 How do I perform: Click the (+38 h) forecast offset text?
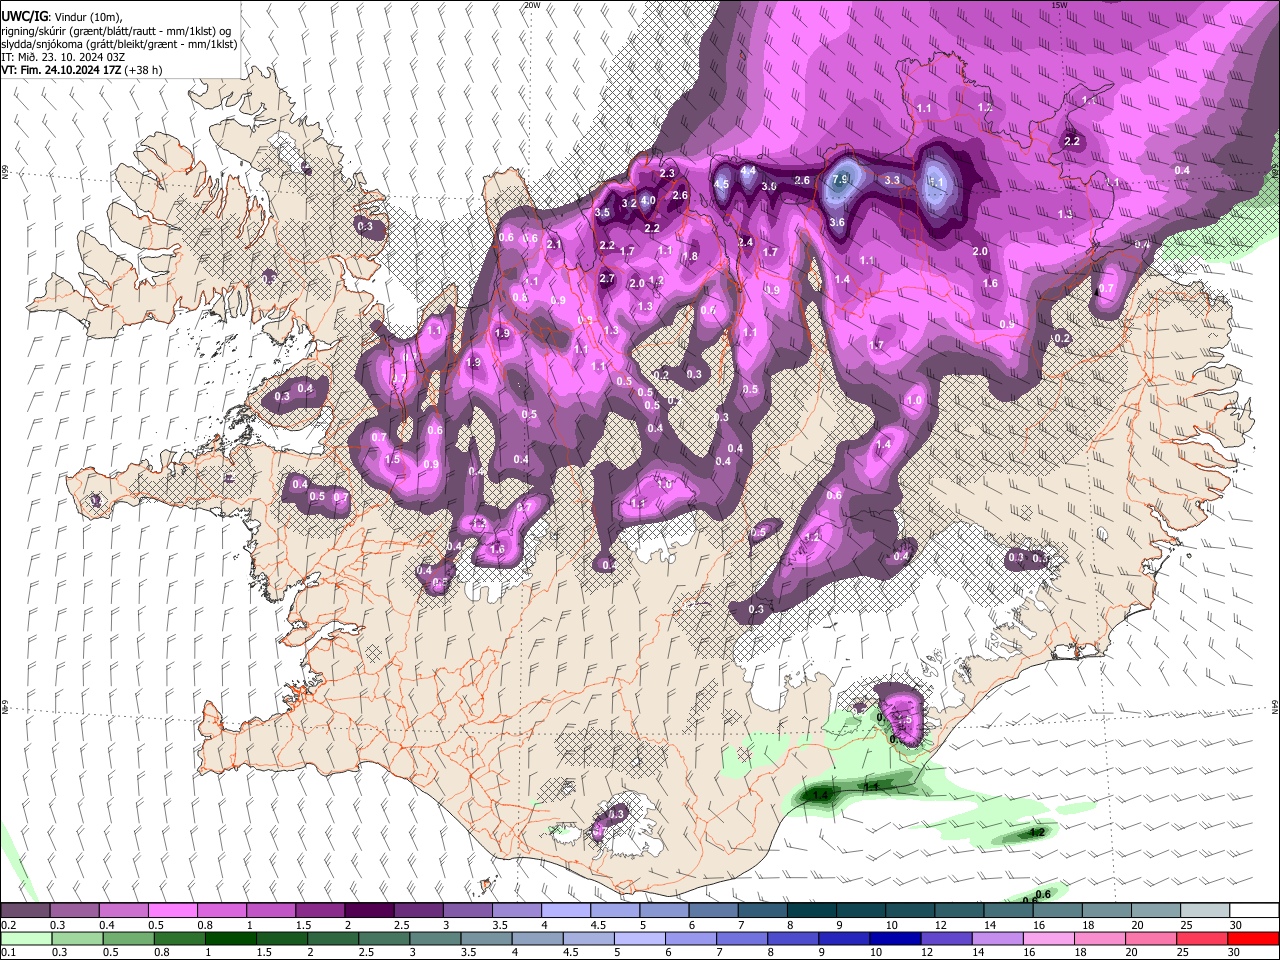tap(144, 70)
